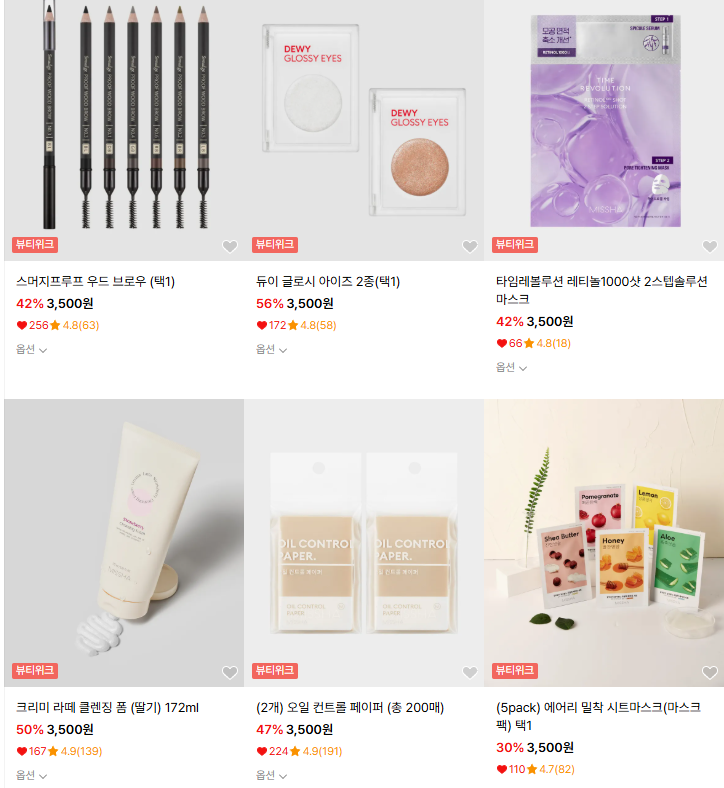The height and width of the screenshot is (788, 724).
Task: Toggle wishlist heart on Smudgeproof Wood Brow image
Action: click(230, 246)
